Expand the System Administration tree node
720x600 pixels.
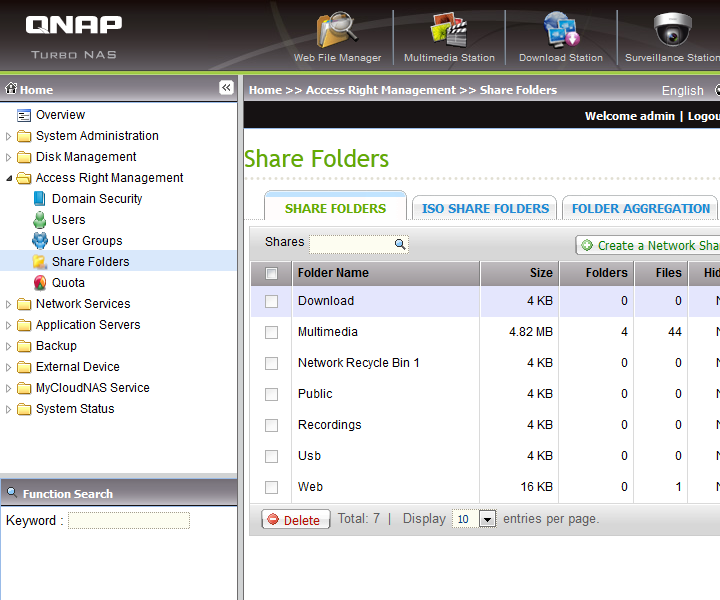click(9, 136)
